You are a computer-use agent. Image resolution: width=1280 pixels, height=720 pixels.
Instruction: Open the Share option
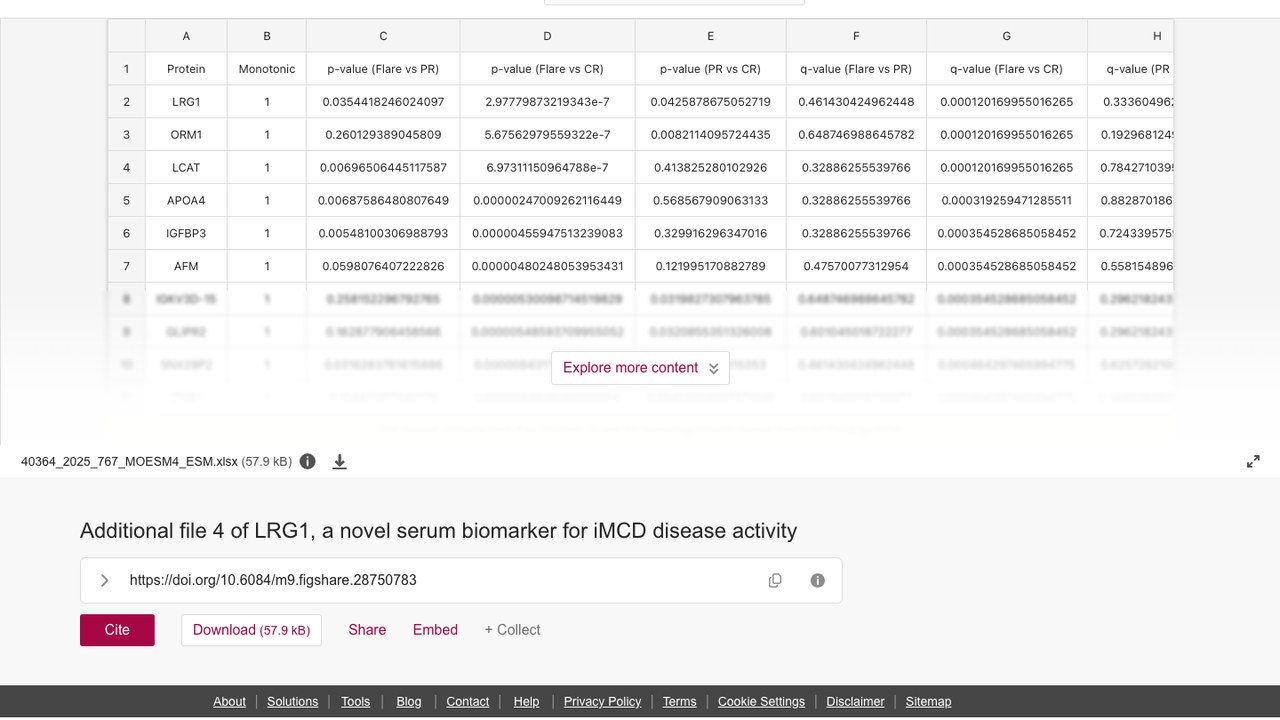[x=367, y=630]
